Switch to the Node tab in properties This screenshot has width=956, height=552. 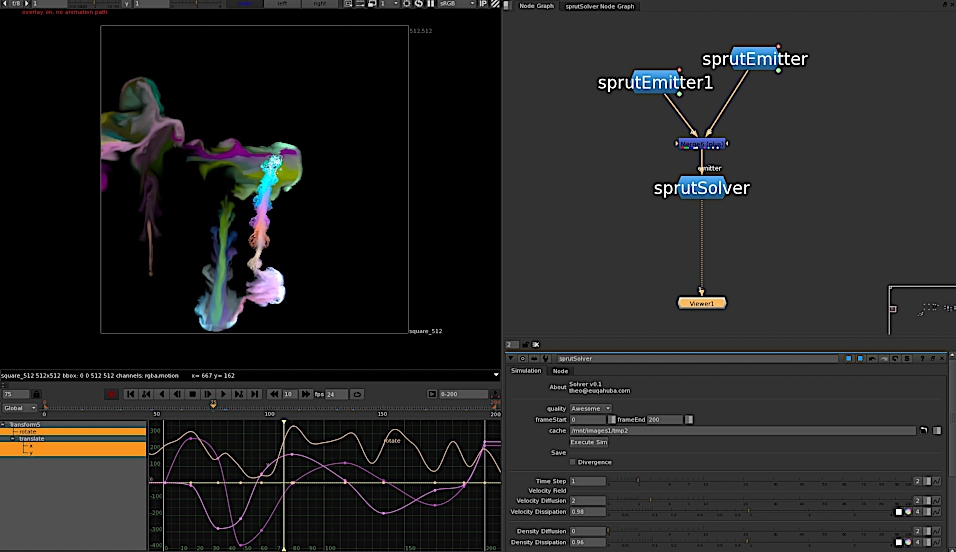(x=560, y=371)
